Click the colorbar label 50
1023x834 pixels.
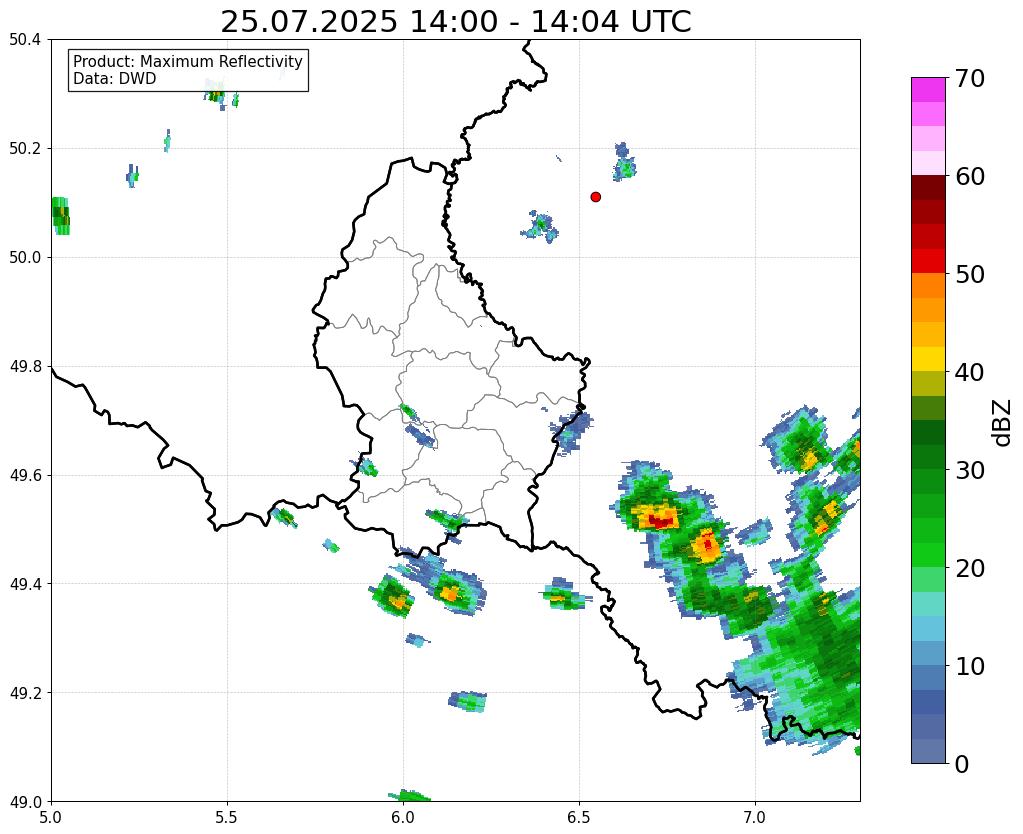coord(970,274)
